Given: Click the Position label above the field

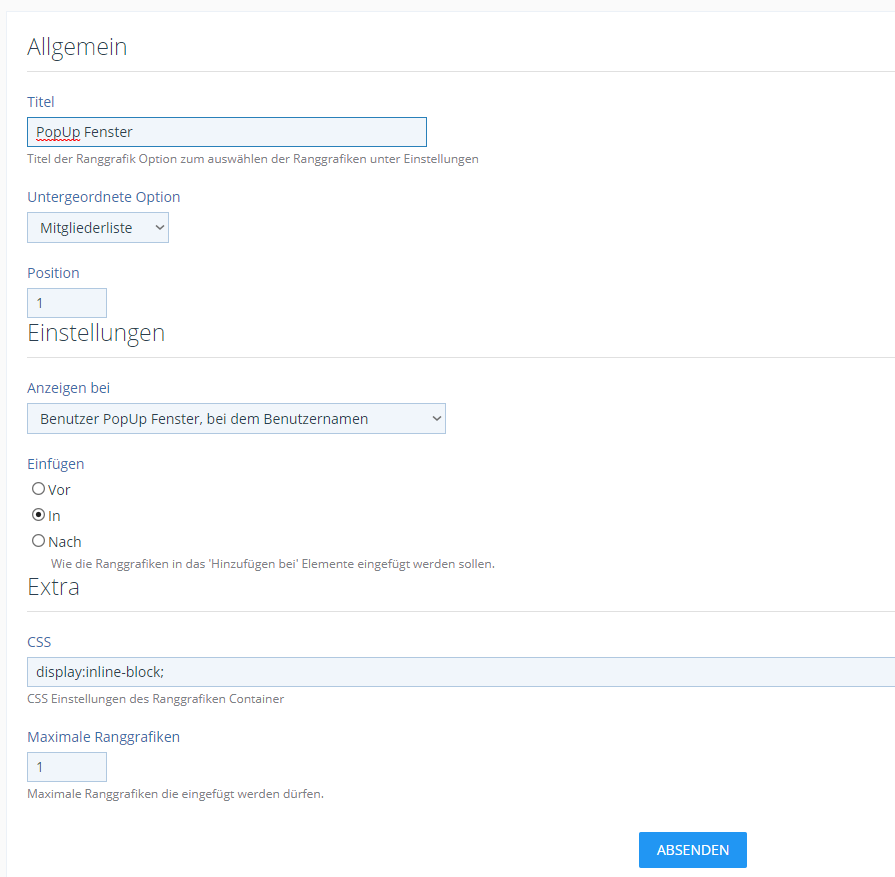Looking at the screenshot, I should (x=53, y=273).
